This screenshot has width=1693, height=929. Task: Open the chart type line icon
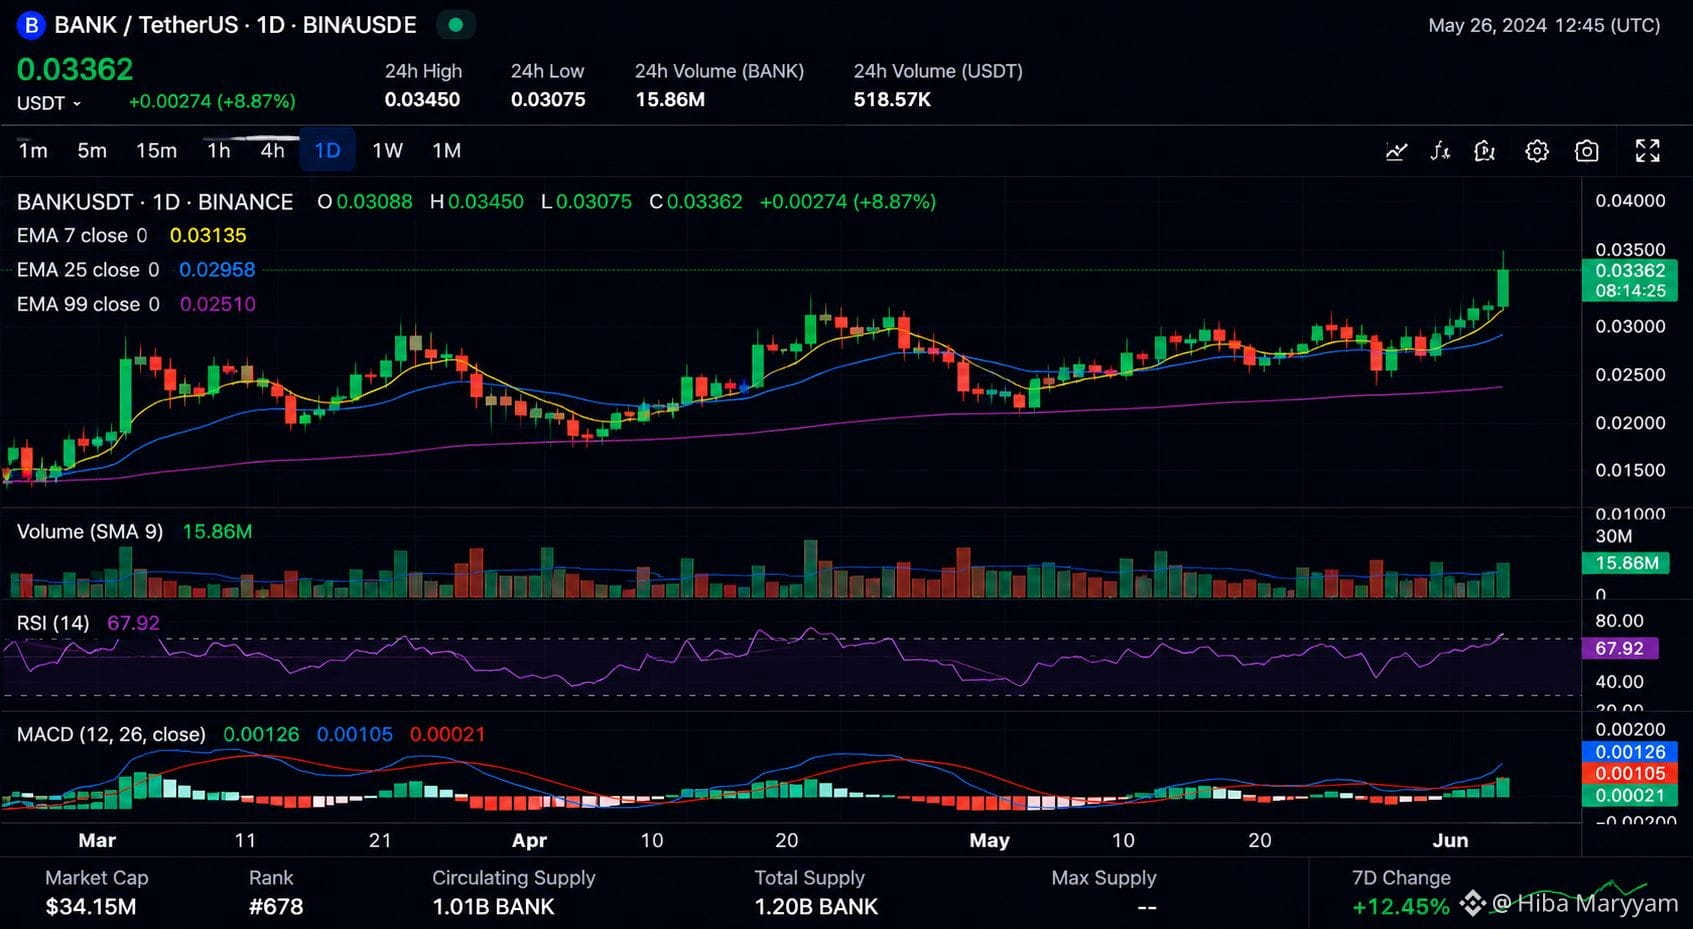1396,151
